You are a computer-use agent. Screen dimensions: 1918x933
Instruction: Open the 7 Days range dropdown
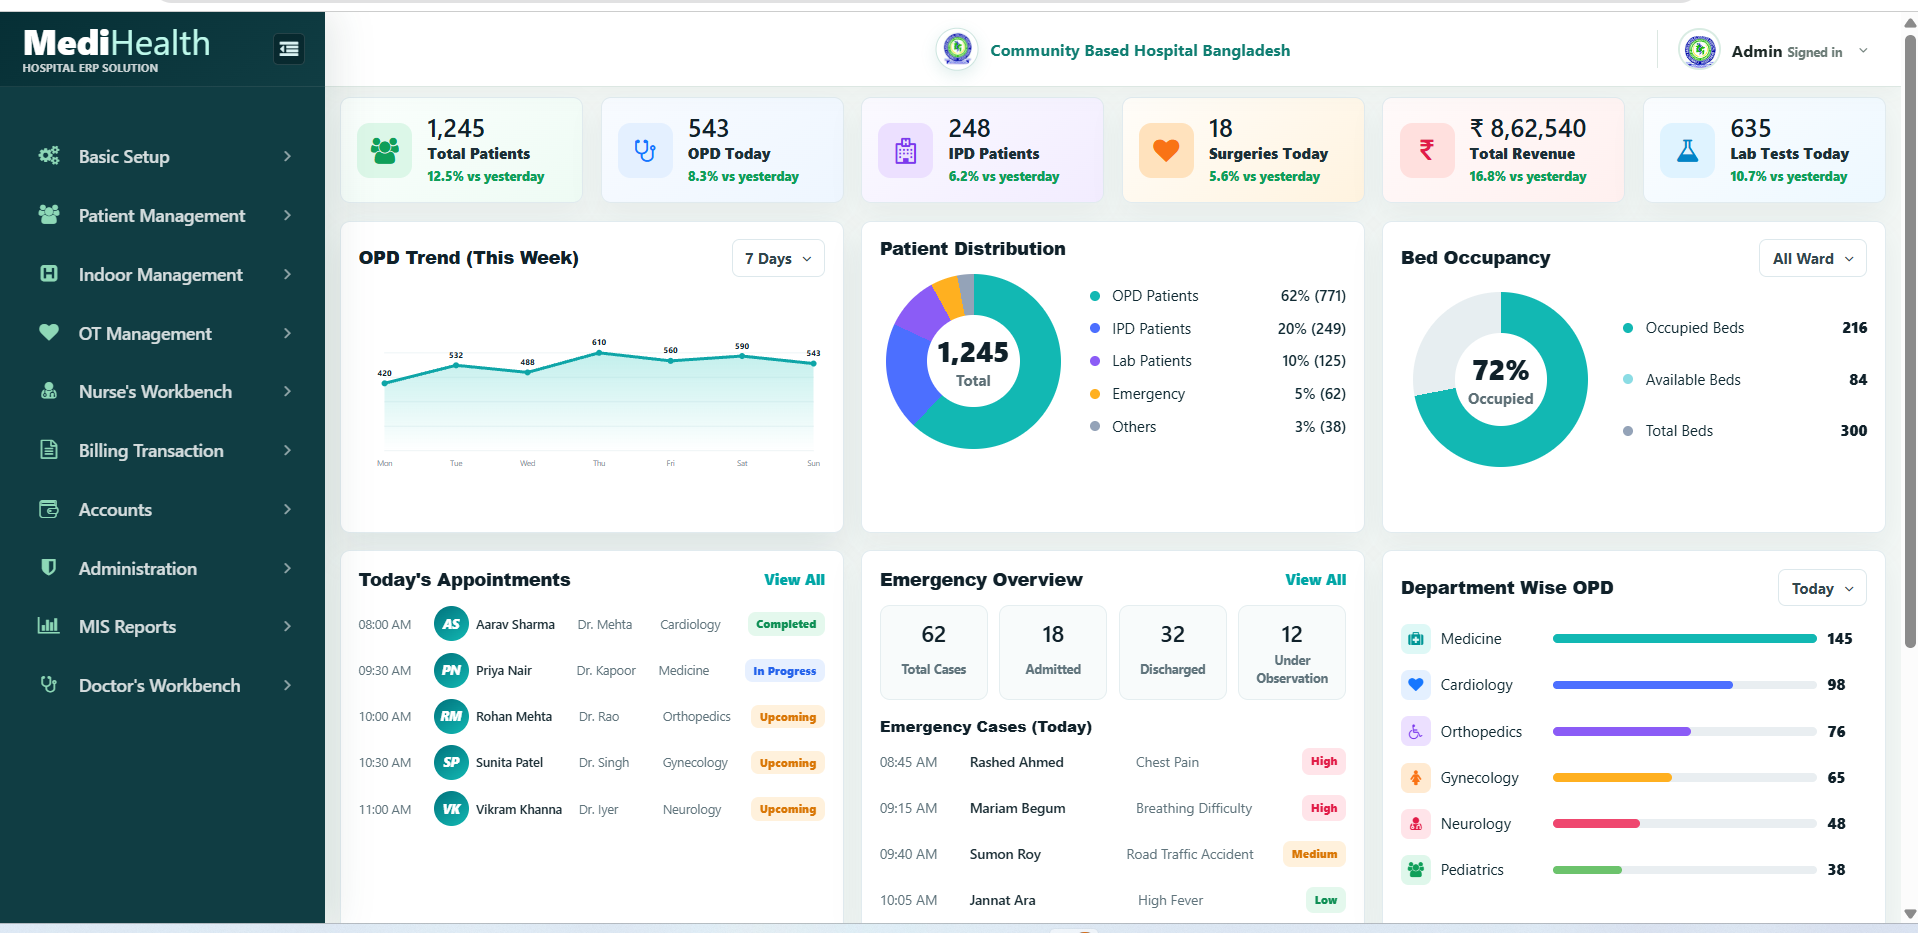click(x=778, y=258)
